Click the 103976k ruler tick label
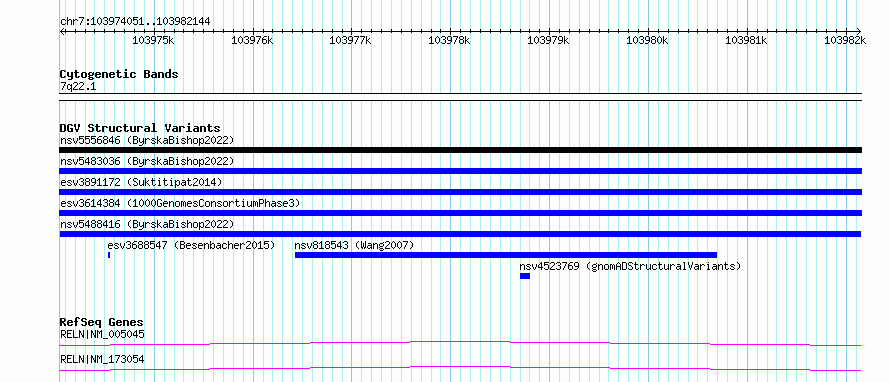 click(253, 40)
